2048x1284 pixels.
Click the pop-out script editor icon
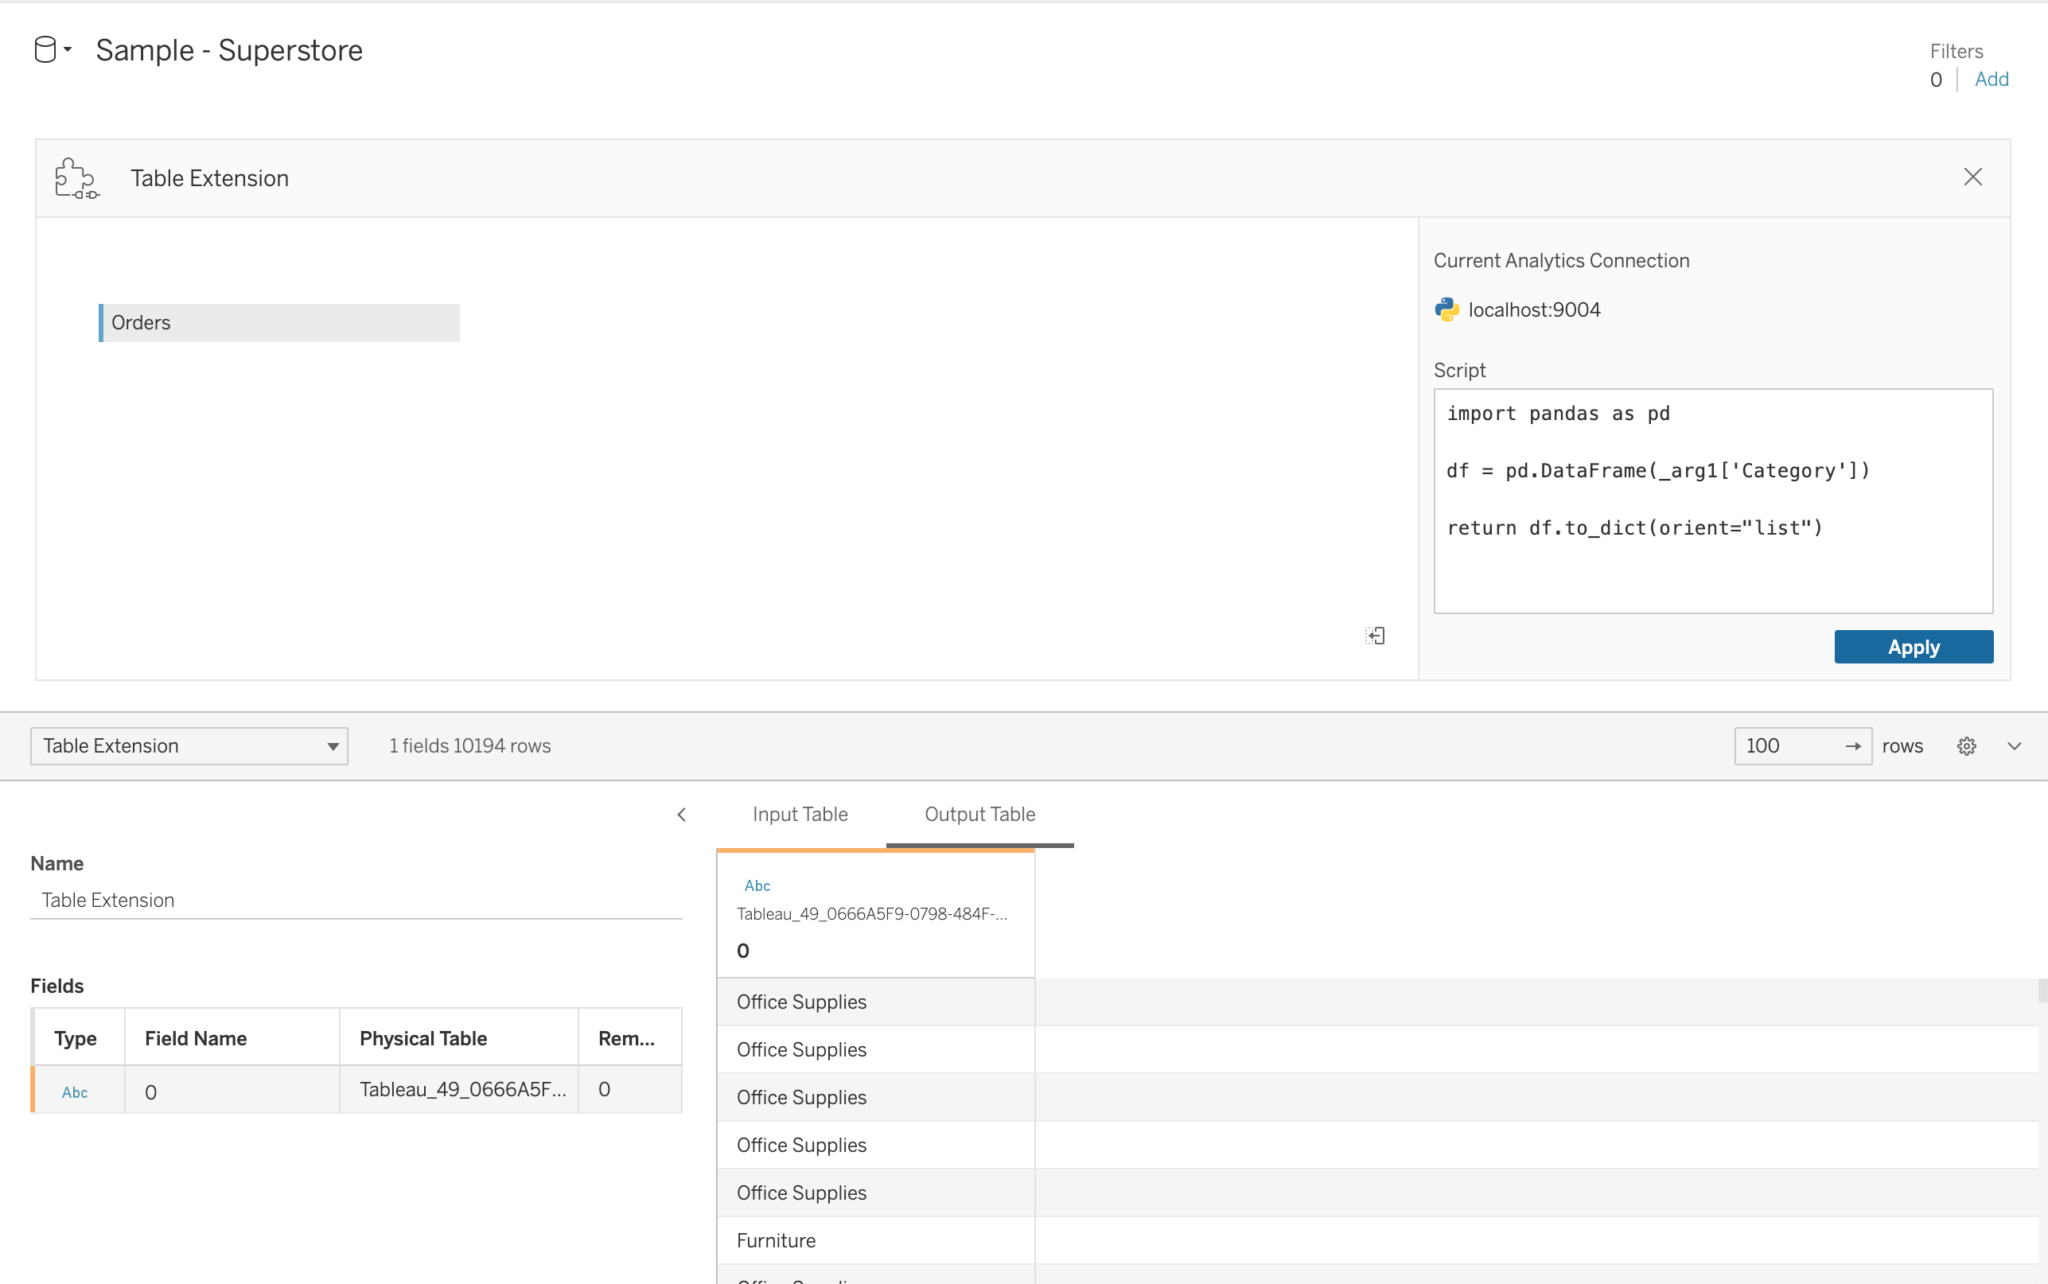[x=1375, y=635]
